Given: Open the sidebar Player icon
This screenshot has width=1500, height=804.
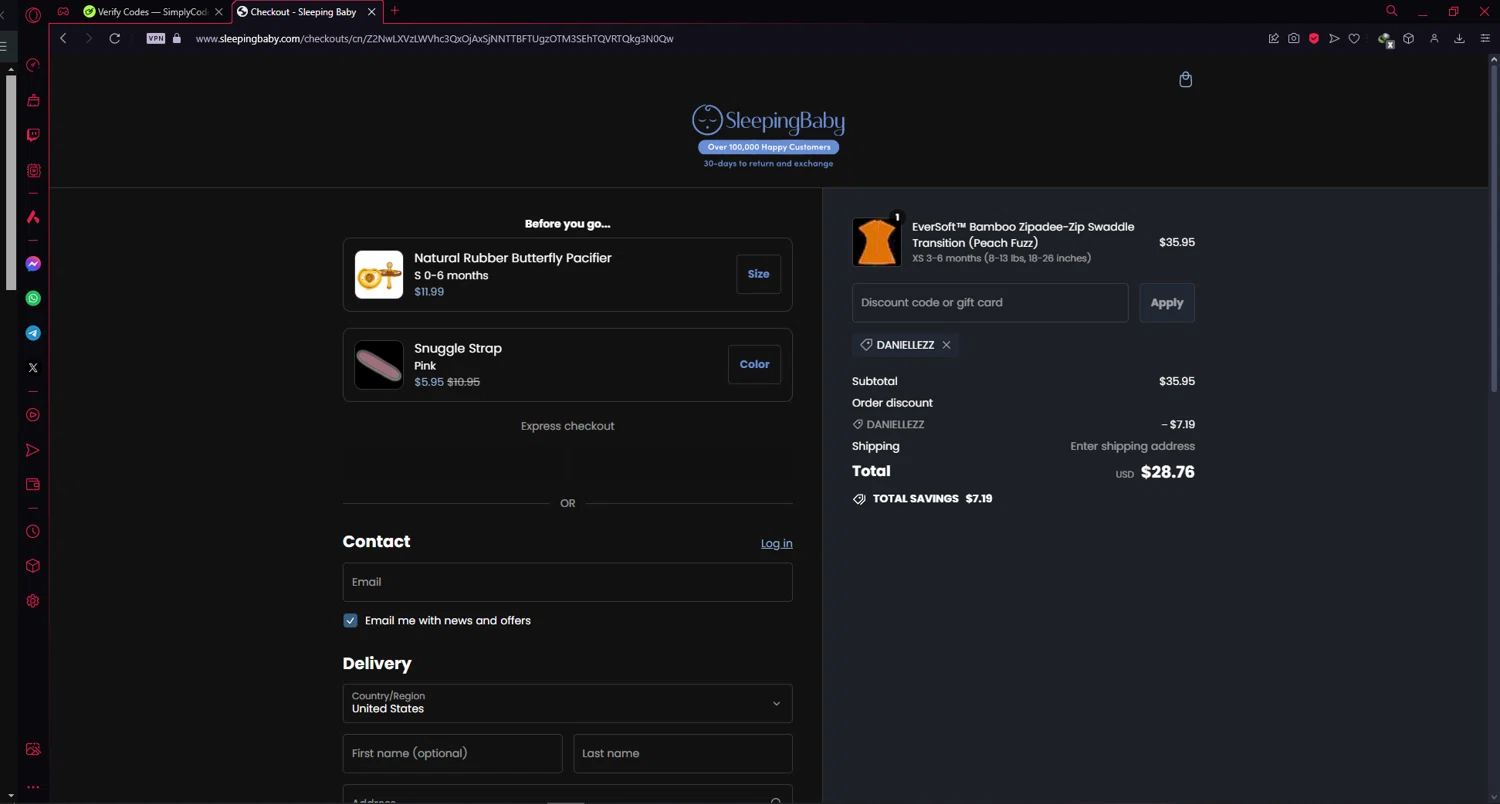Looking at the screenshot, I should (33, 415).
